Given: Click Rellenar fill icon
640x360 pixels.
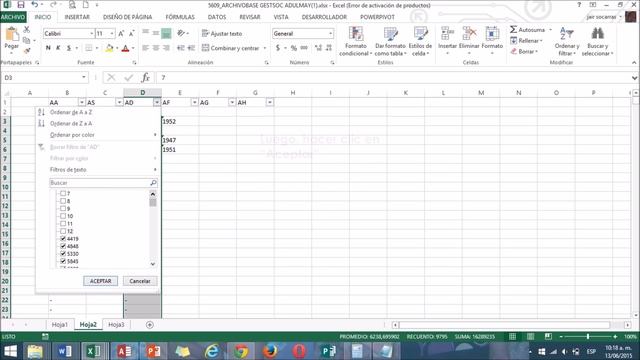Looking at the screenshot, I should pos(513,40).
